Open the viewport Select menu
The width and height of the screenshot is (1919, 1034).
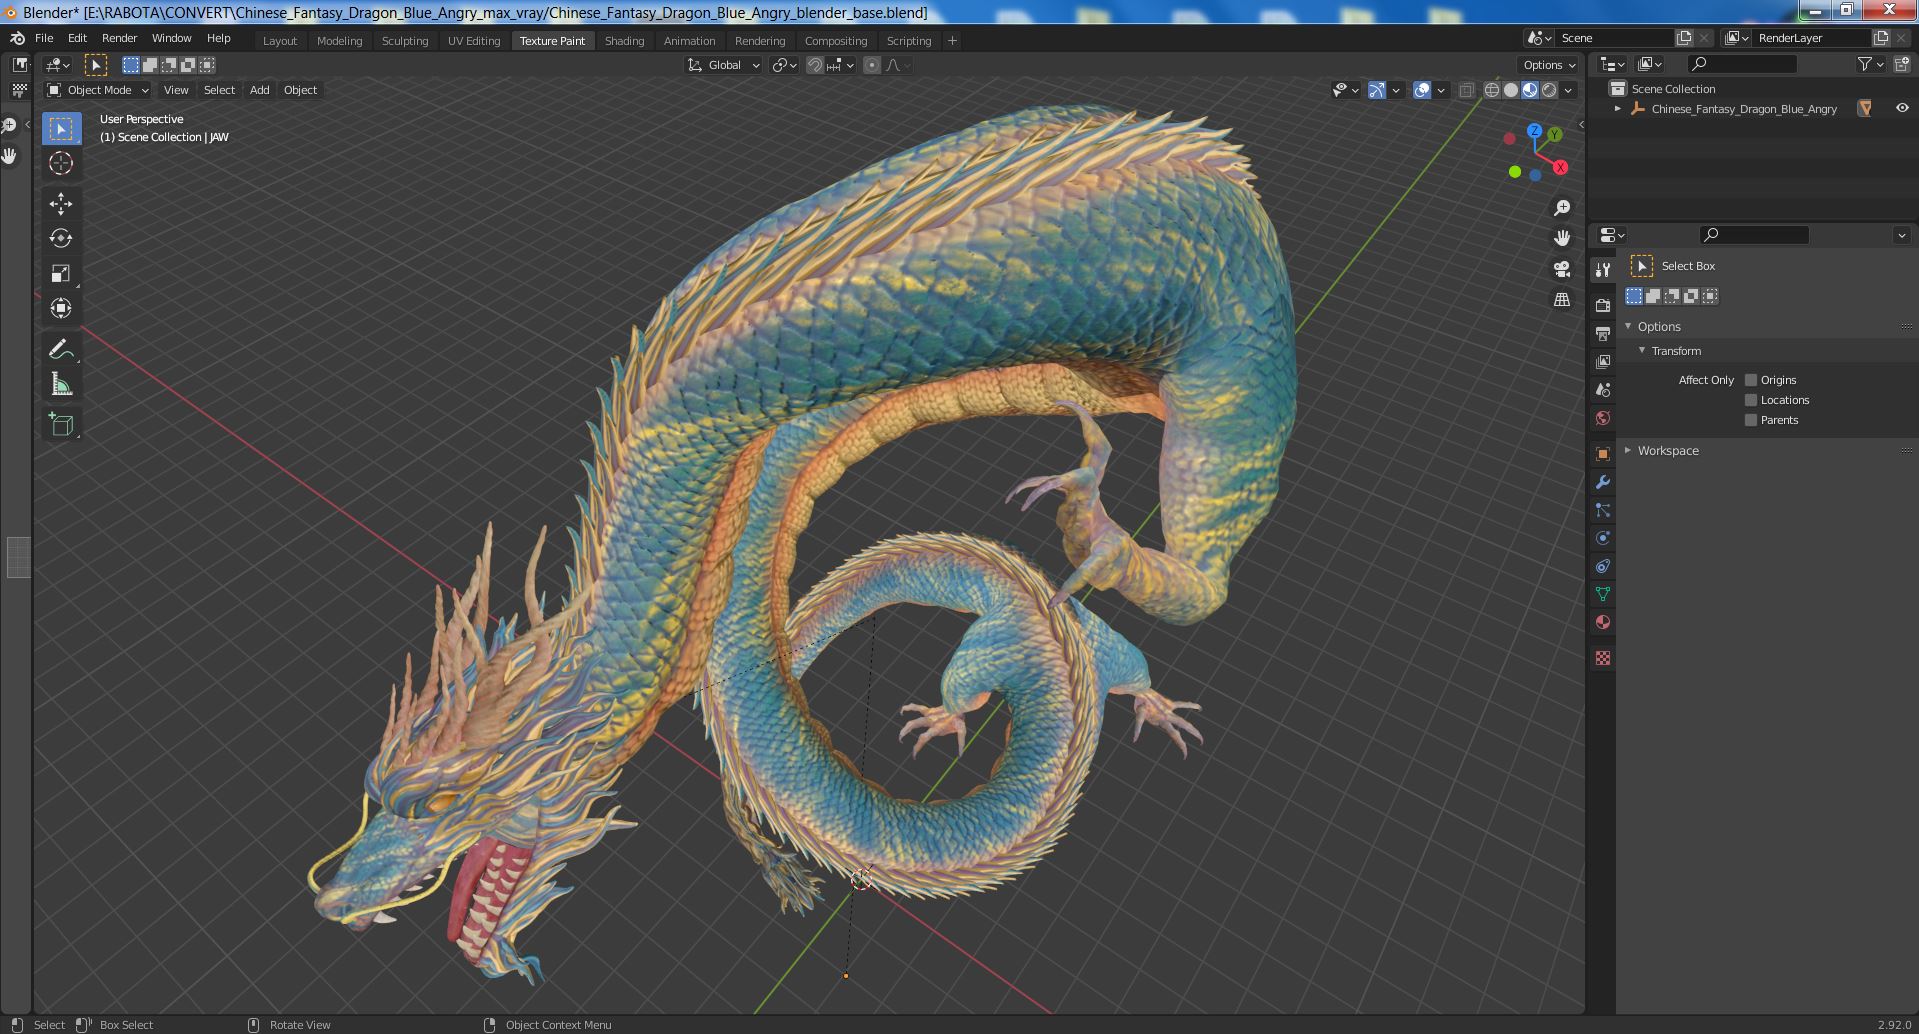point(219,90)
